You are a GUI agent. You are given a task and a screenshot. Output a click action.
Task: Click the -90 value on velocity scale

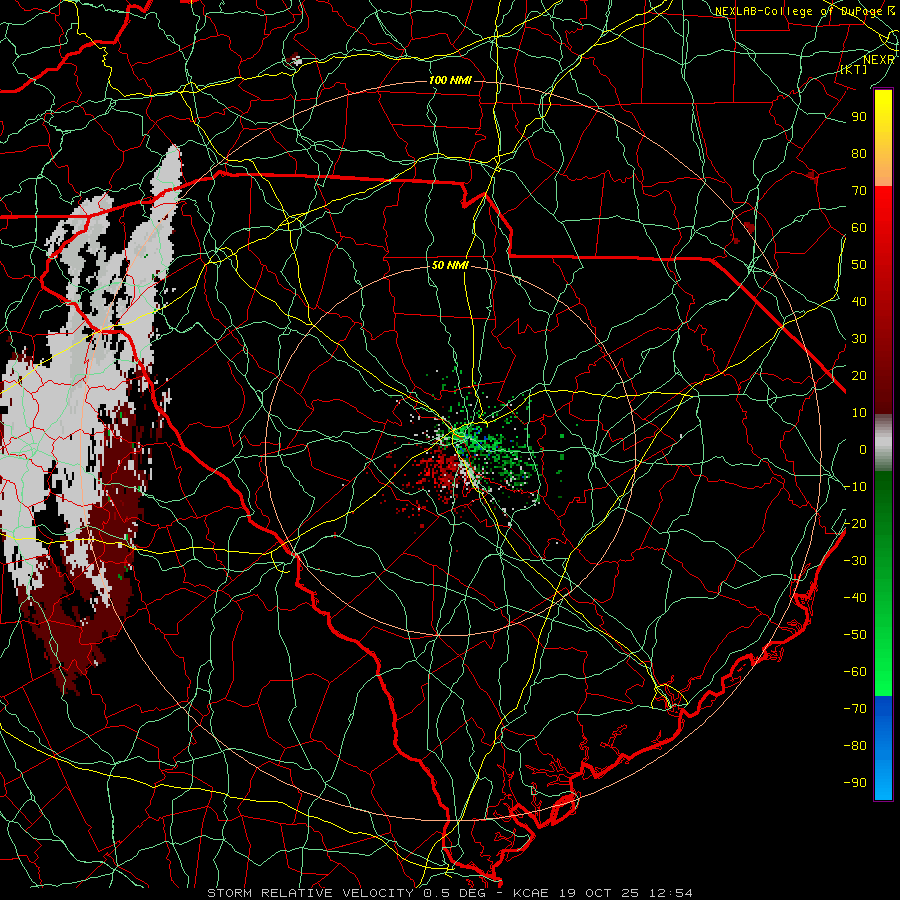point(856,783)
